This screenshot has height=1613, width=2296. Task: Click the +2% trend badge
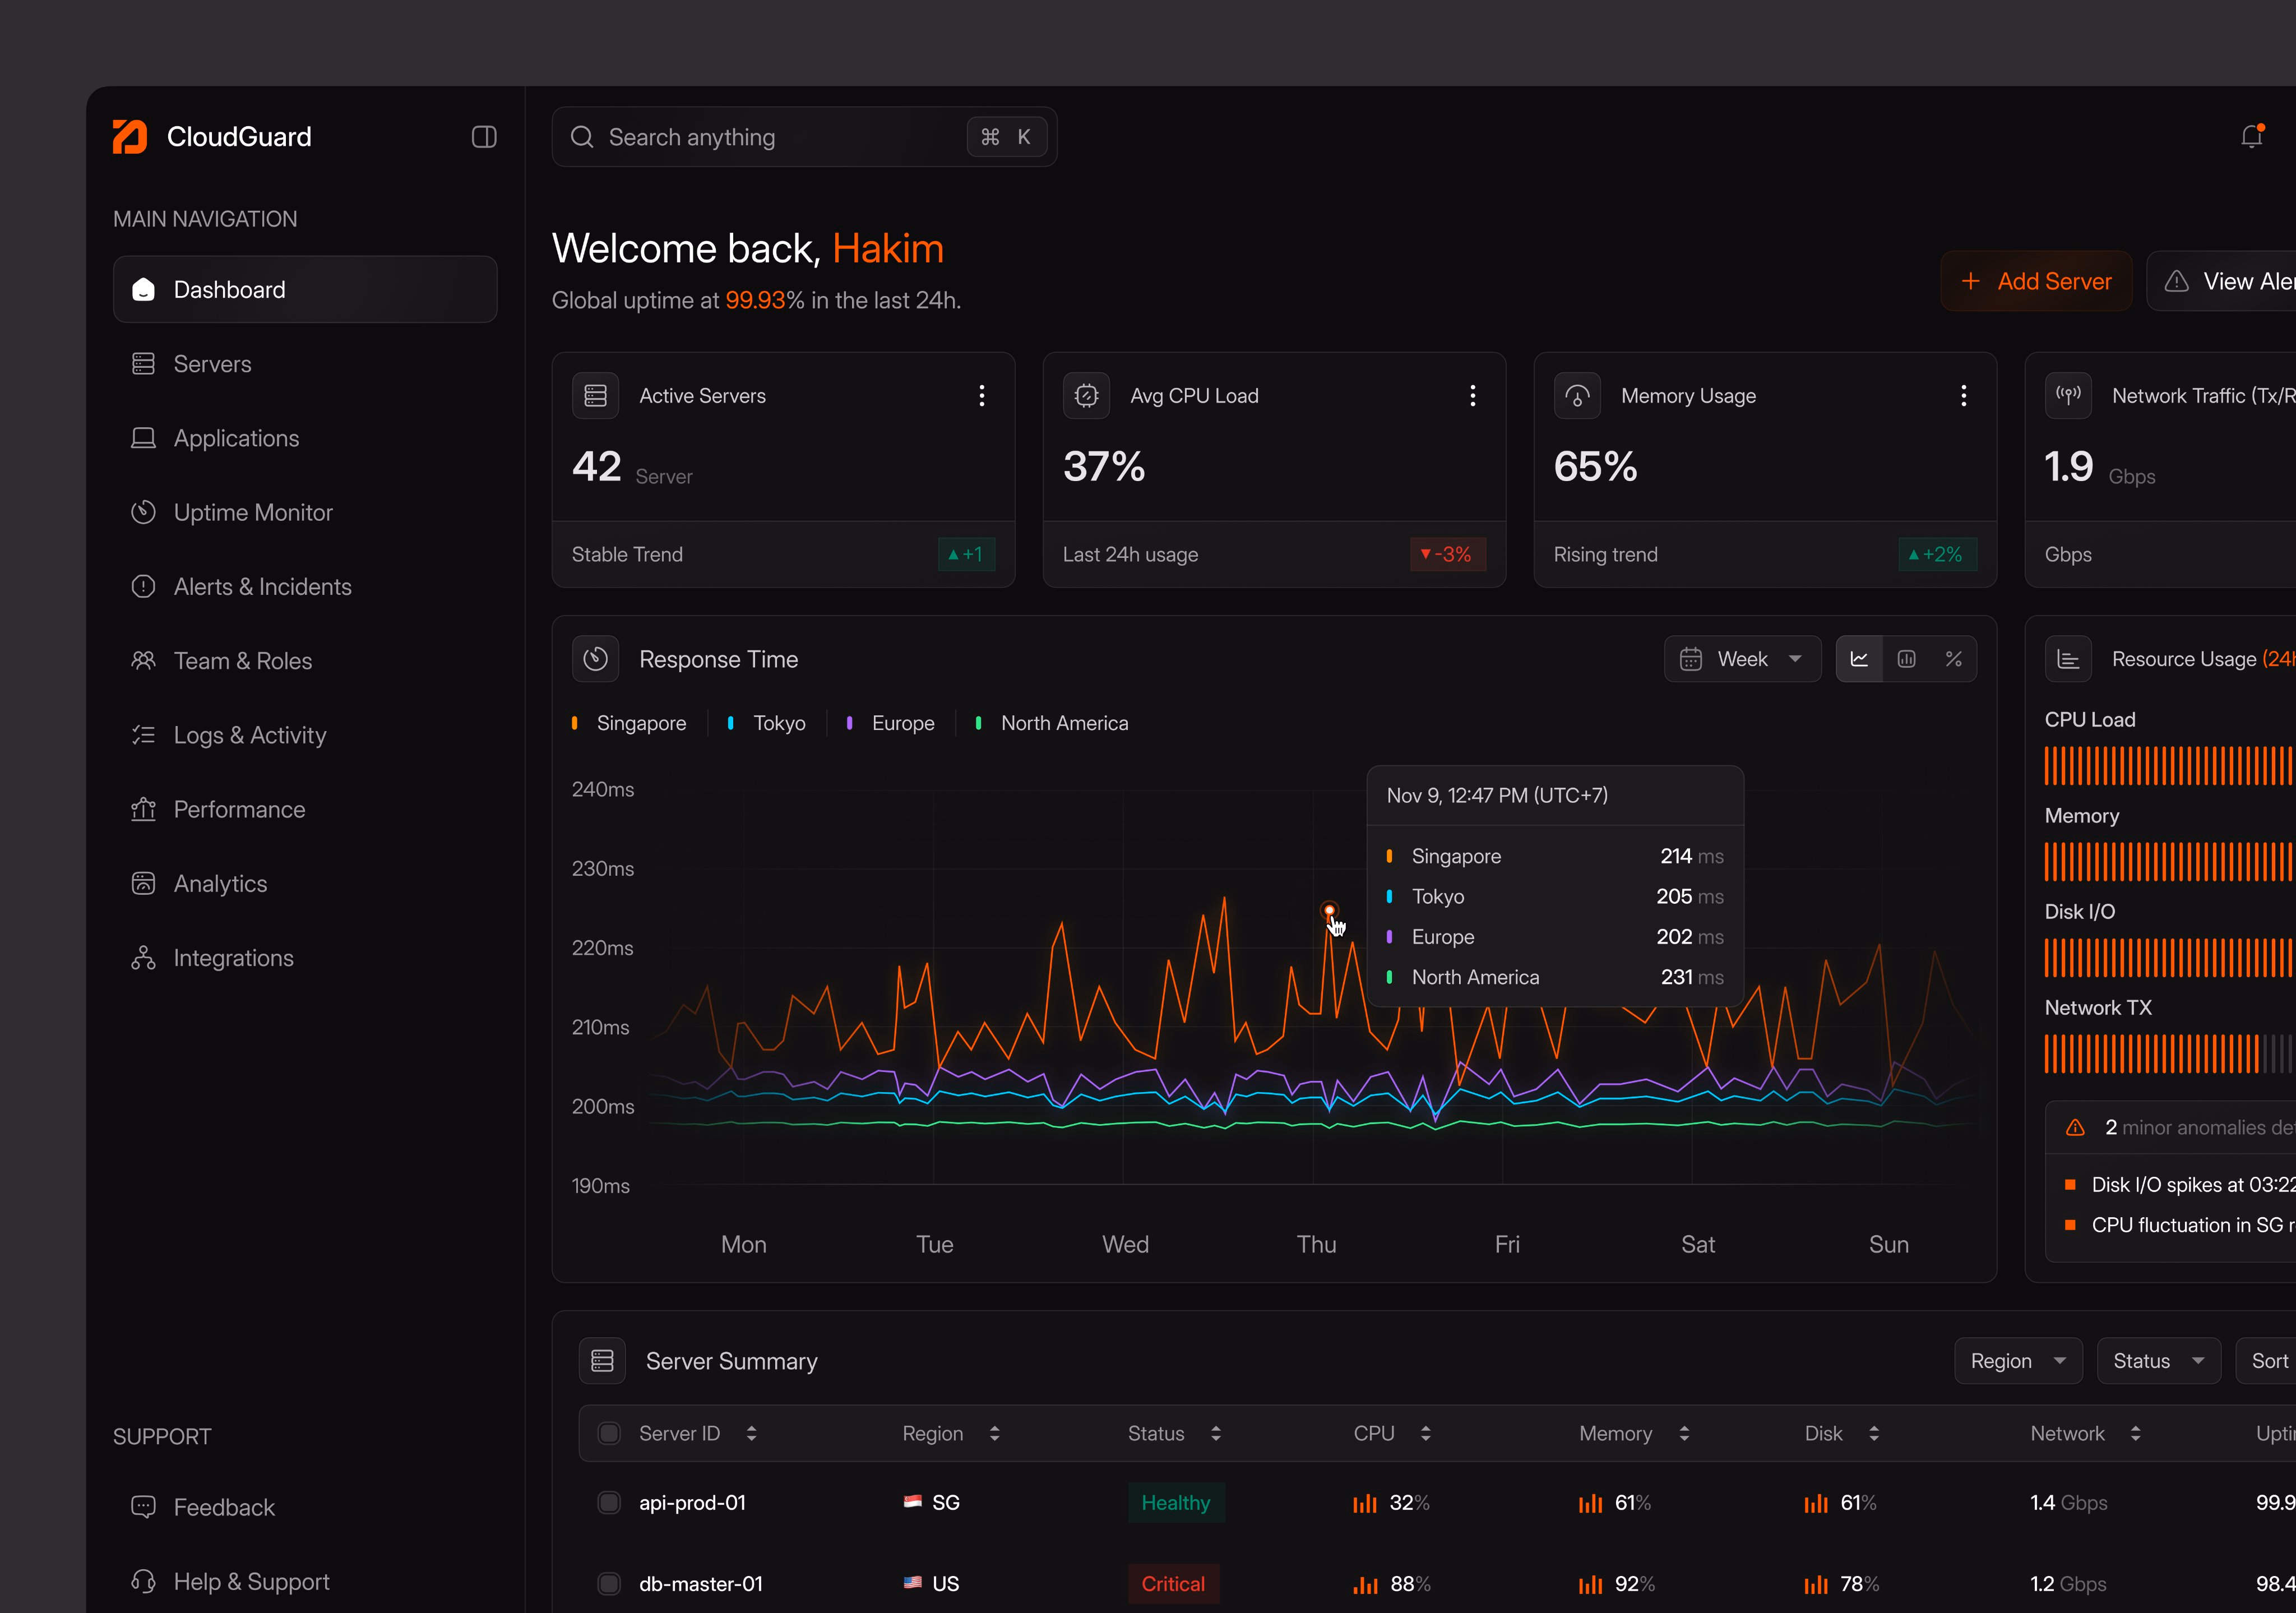point(1937,554)
